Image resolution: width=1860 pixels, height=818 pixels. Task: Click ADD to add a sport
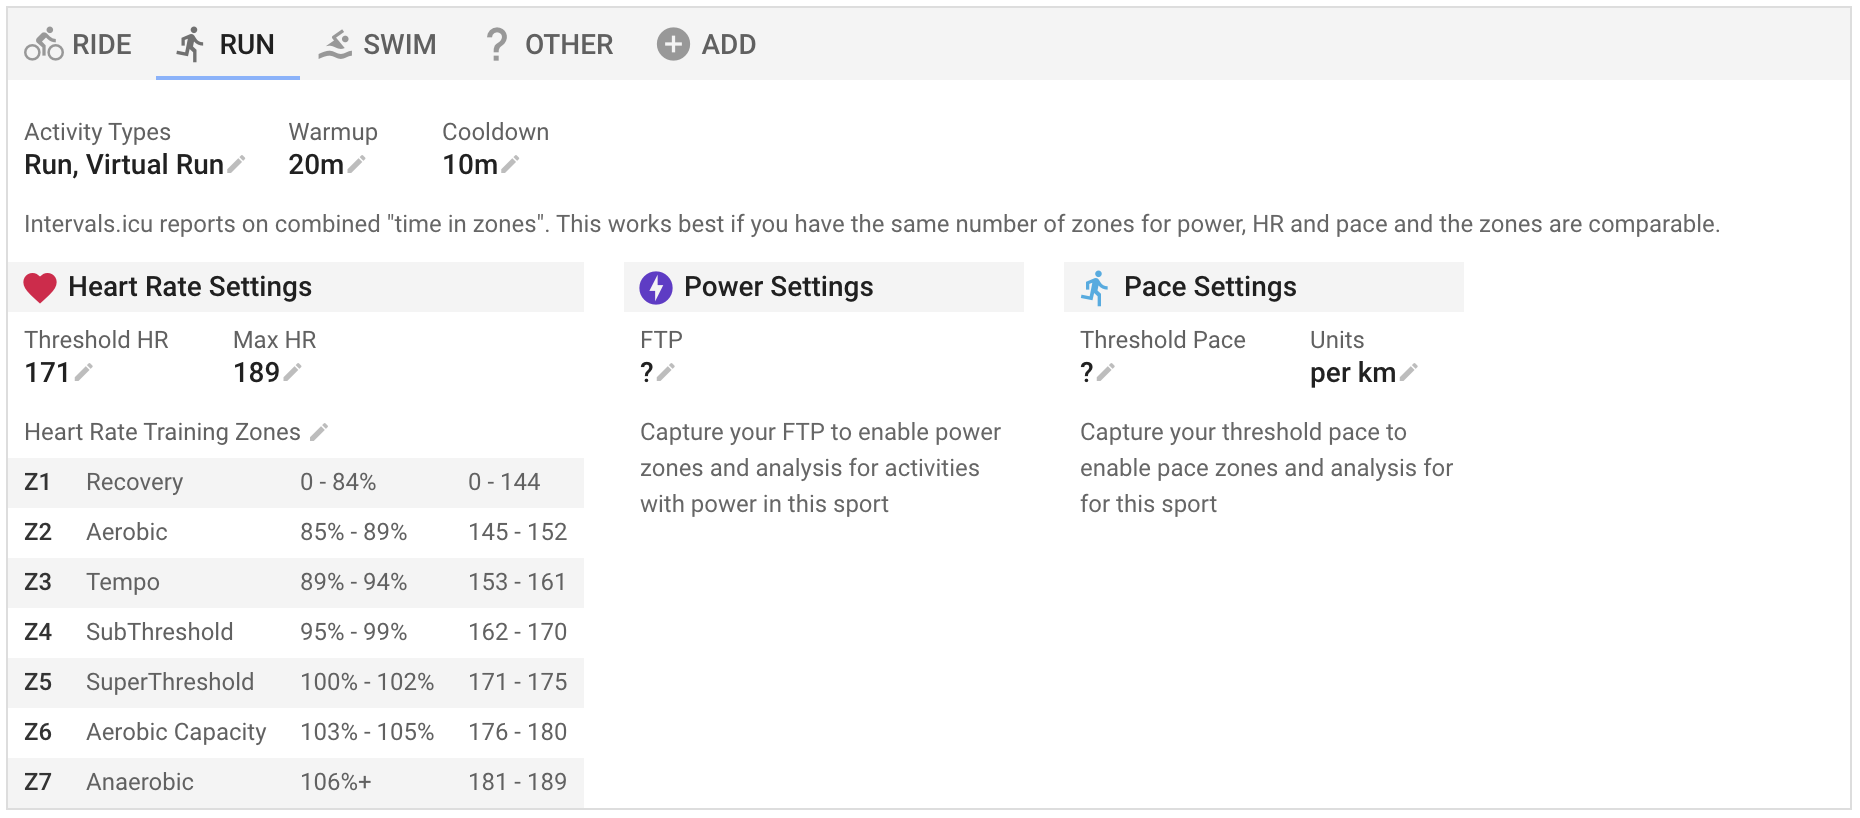tap(706, 44)
